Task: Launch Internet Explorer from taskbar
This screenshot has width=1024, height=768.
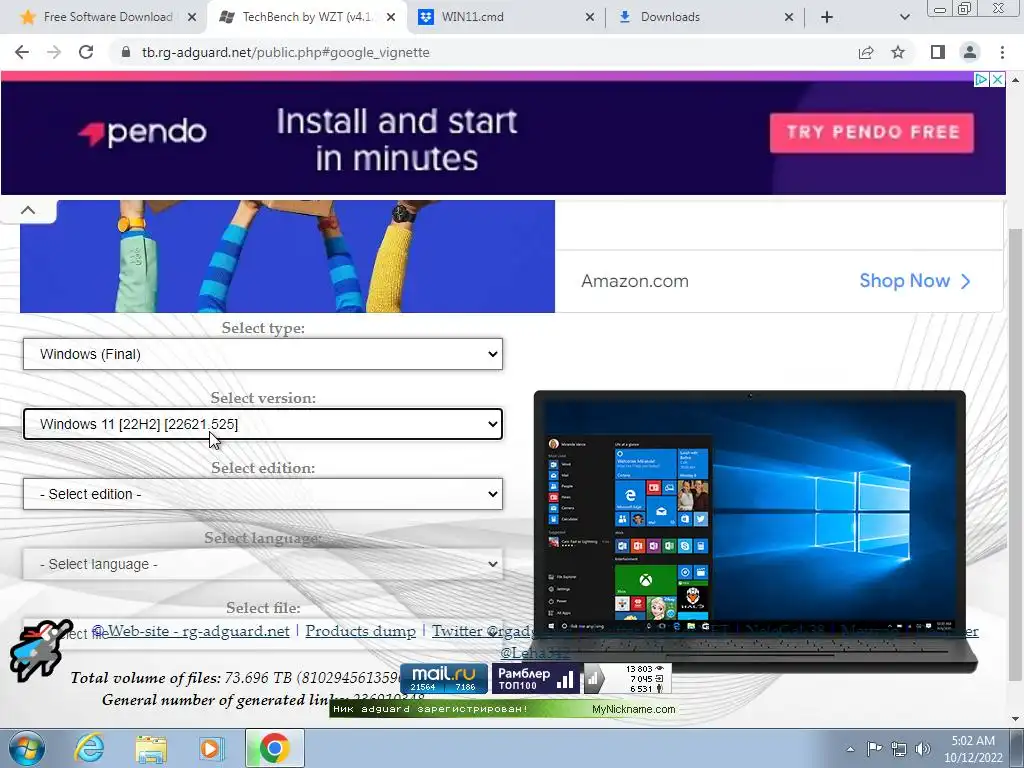Action: 89,748
